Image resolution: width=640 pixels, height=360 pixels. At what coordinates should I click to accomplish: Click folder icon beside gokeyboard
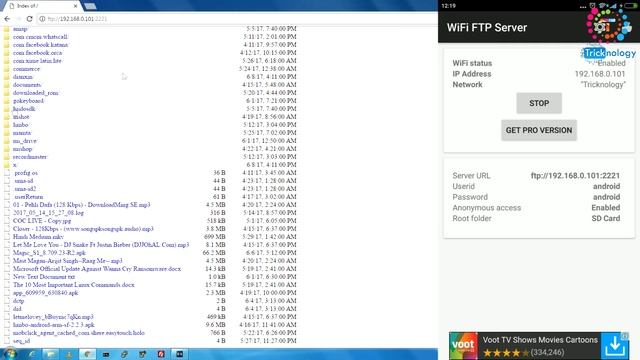pyautogui.click(x=7, y=101)
